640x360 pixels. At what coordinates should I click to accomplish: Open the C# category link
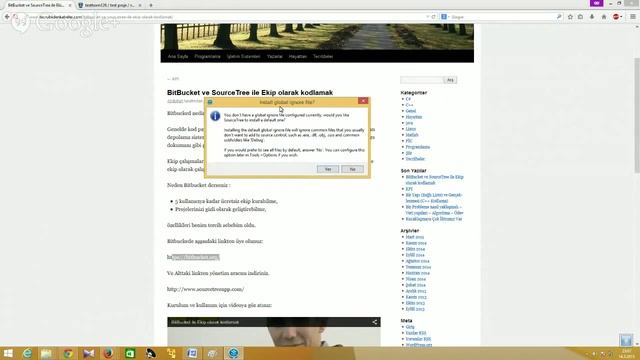pyautogui.click(x=408, y=99)
